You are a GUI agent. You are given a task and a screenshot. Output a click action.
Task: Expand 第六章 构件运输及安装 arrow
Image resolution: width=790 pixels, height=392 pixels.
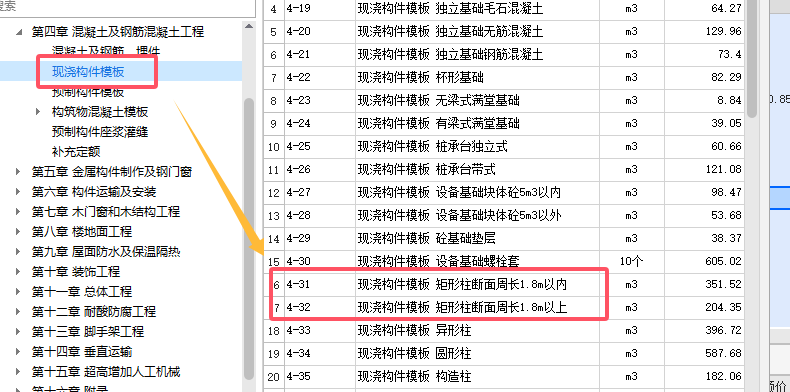click(19, 192)
